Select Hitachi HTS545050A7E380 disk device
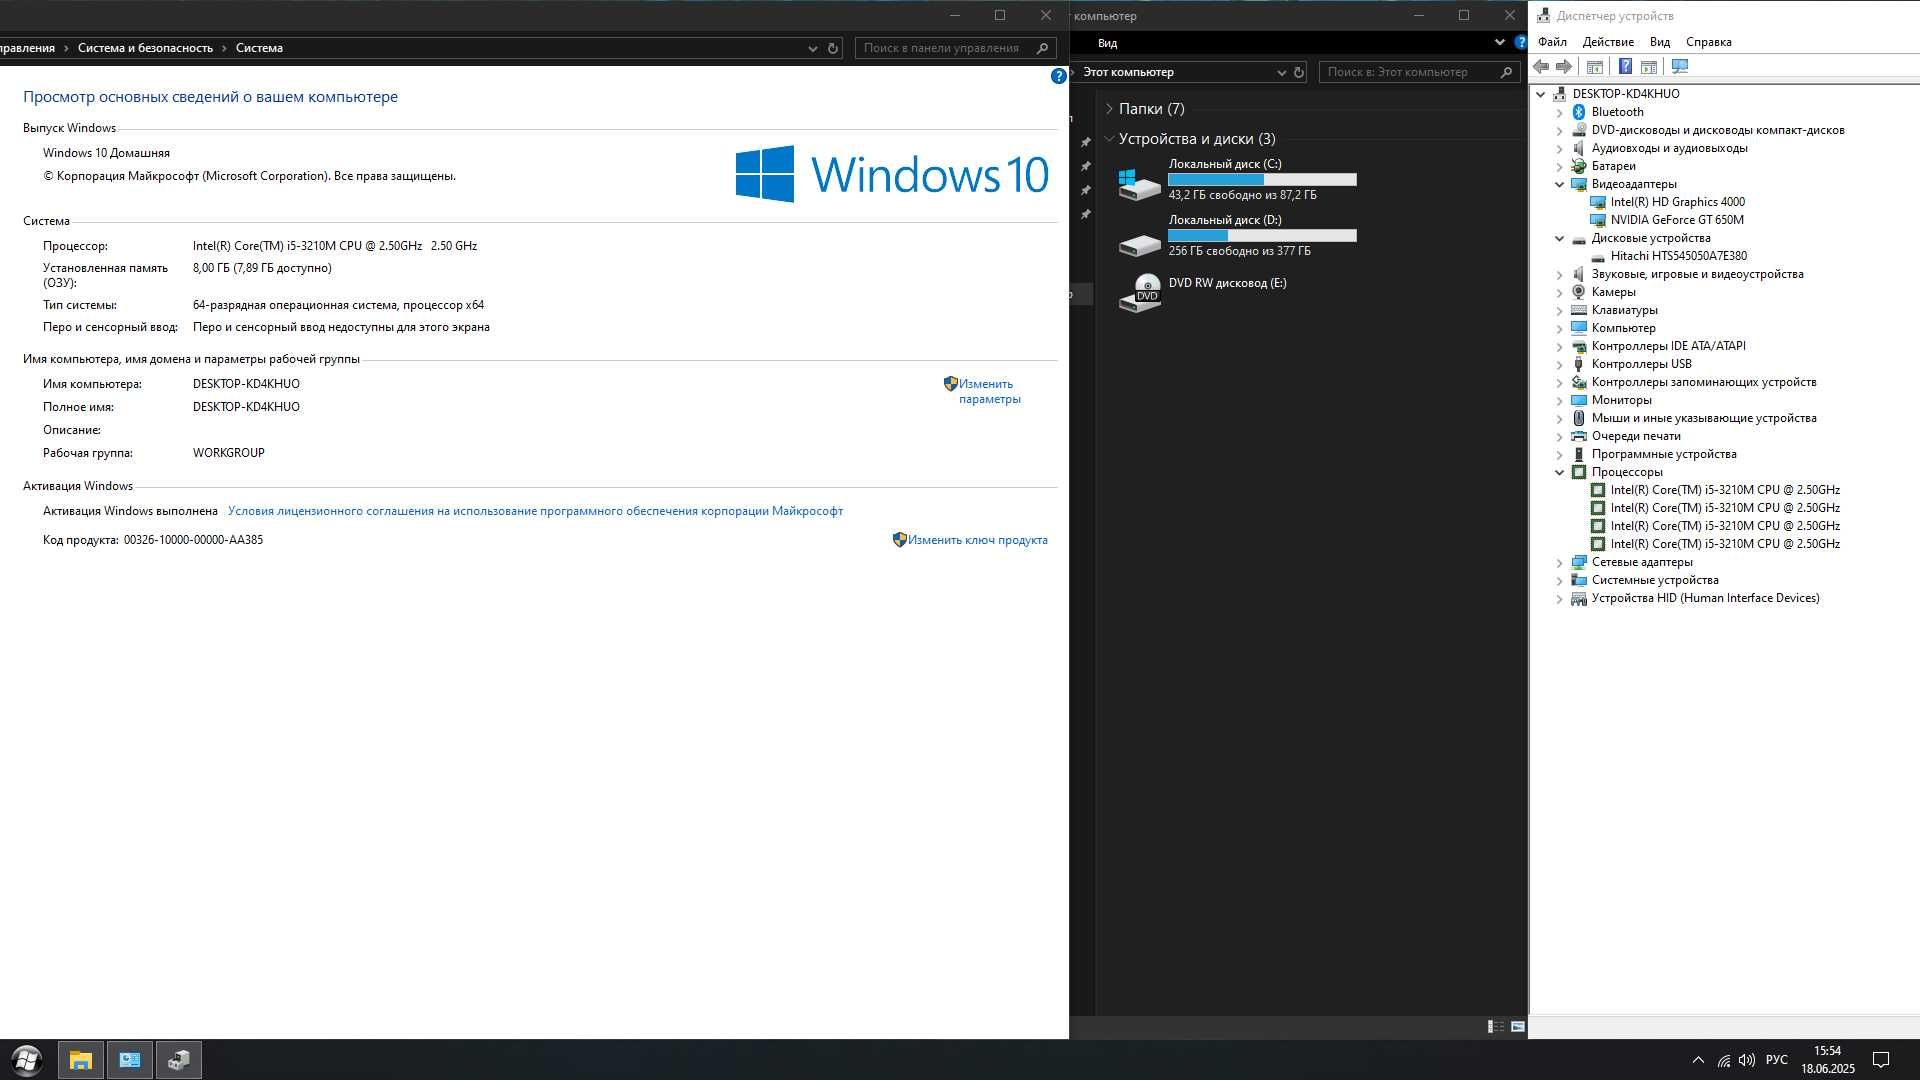The image size is (1920, 1080). [1679, 256]
